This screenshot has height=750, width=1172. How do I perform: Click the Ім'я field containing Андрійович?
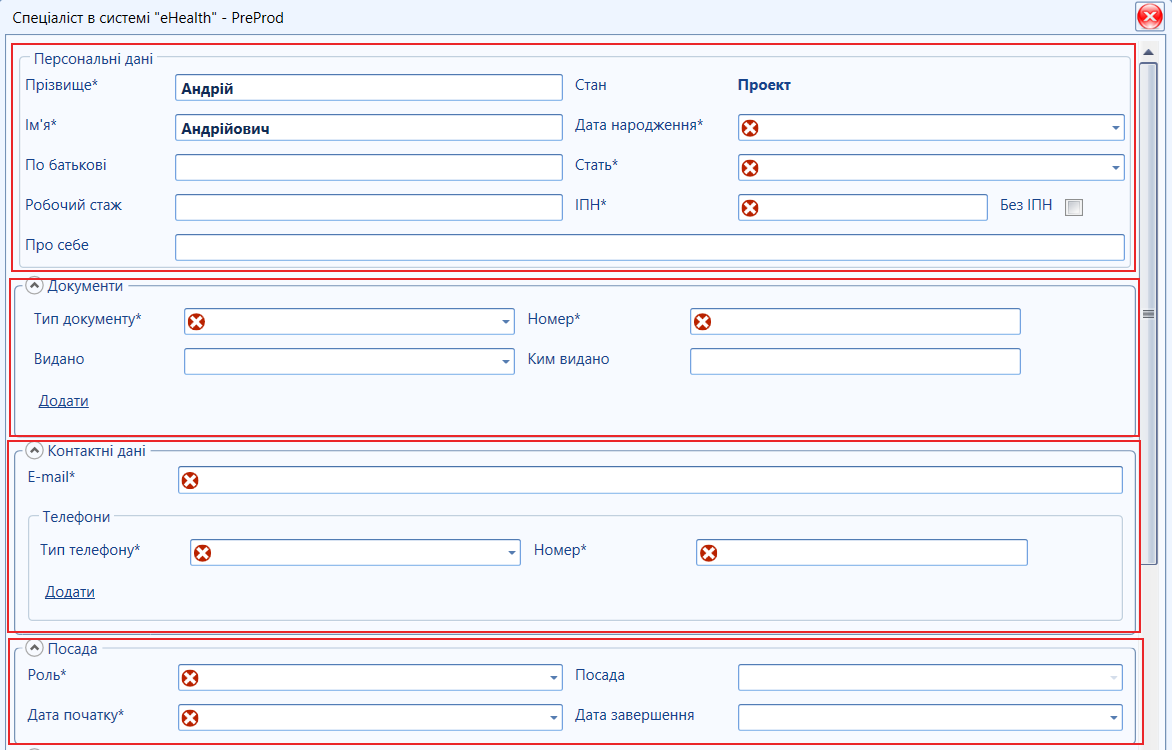point(368,128)
